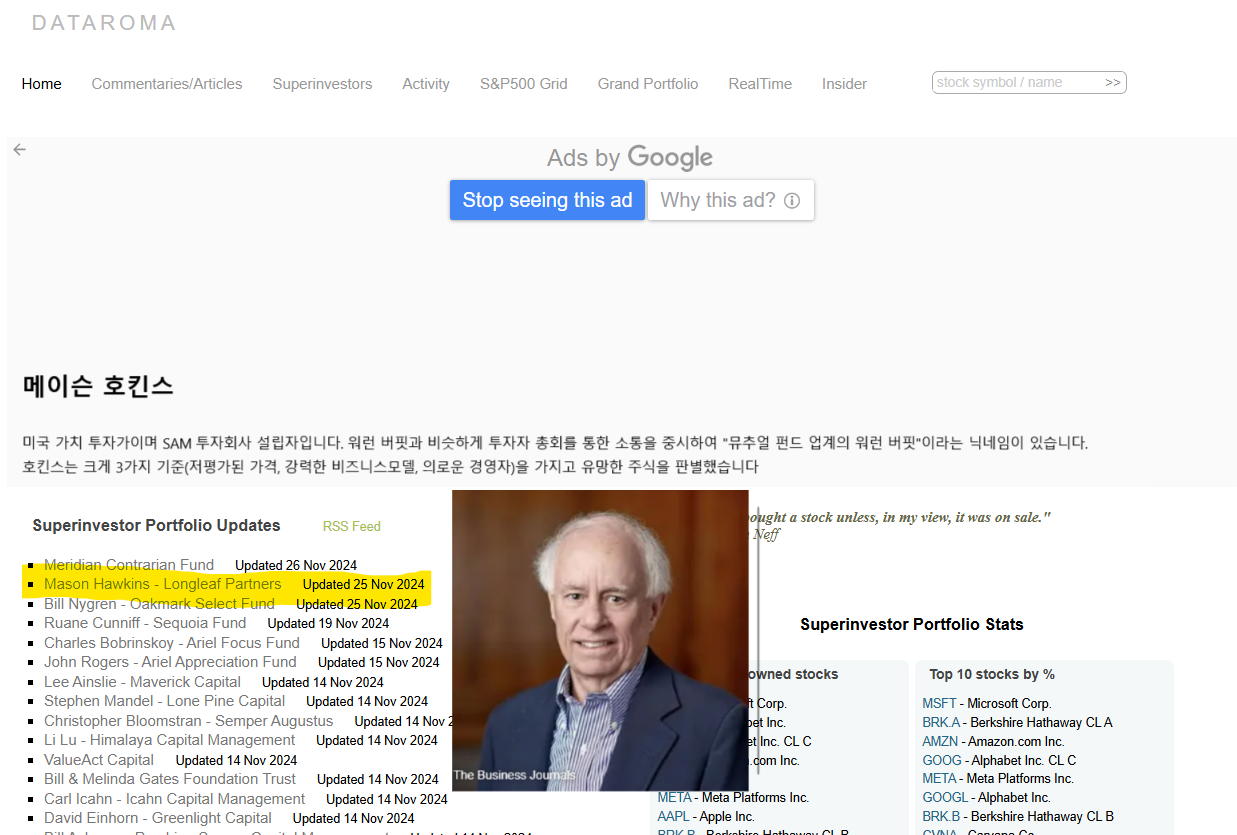The image size is (1237, 835).
Task: Open Bill Nygren - Oakmark Select Fund
Action: click(x=159, y=604)
